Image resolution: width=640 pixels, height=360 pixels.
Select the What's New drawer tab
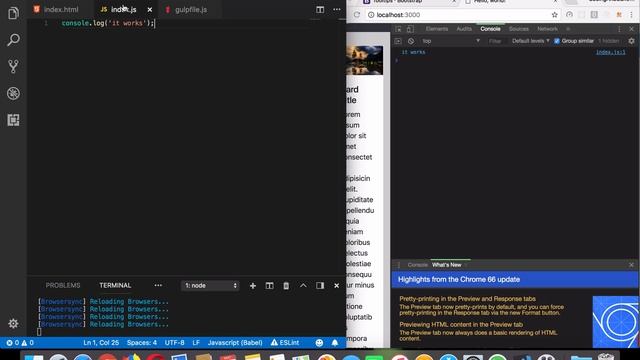pyautogui.click(x=447, y=265)
